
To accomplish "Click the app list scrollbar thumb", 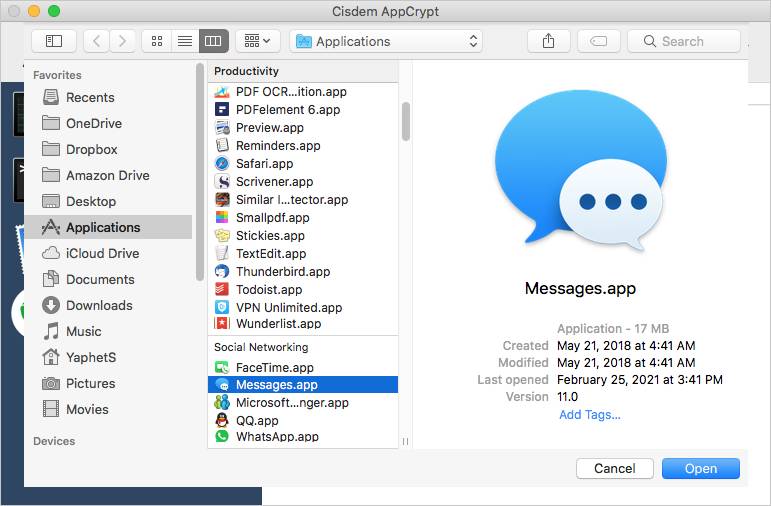I will (406, 121).
